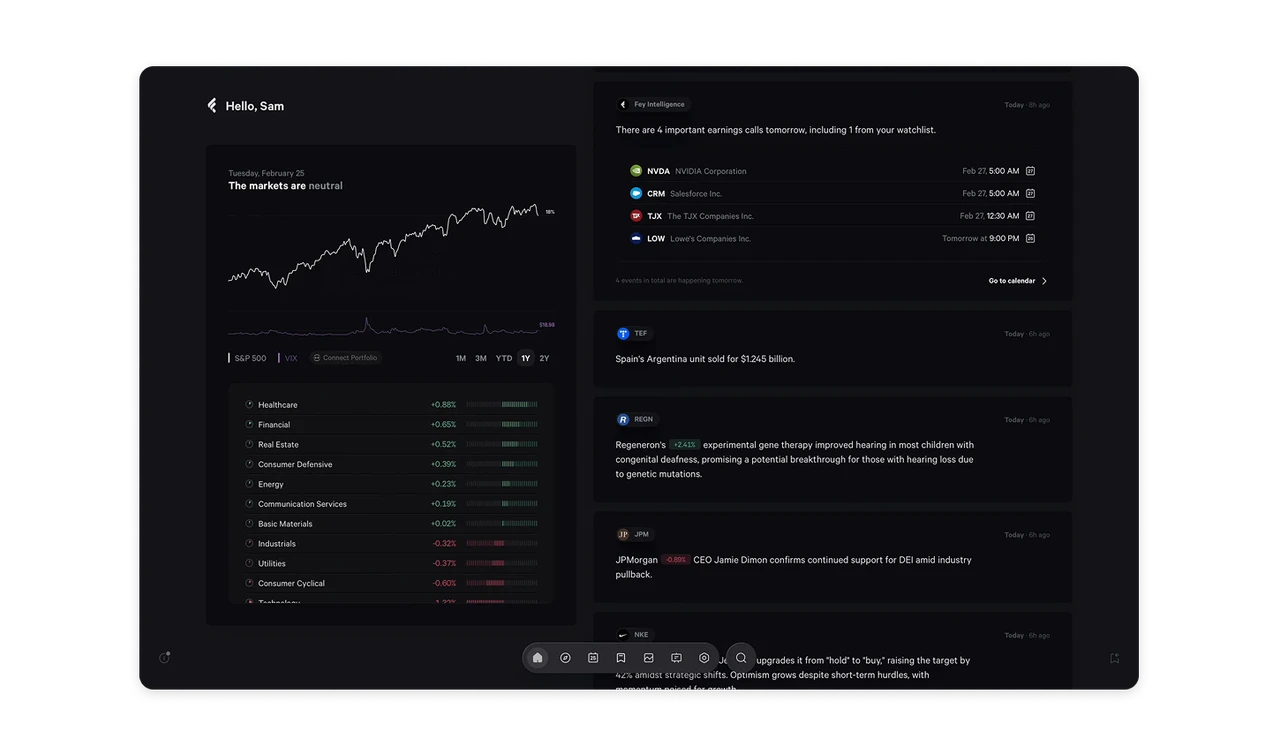Open the Consumer Cyclical sector row
Screen dimensions: 1280x754
click(391, 583)
